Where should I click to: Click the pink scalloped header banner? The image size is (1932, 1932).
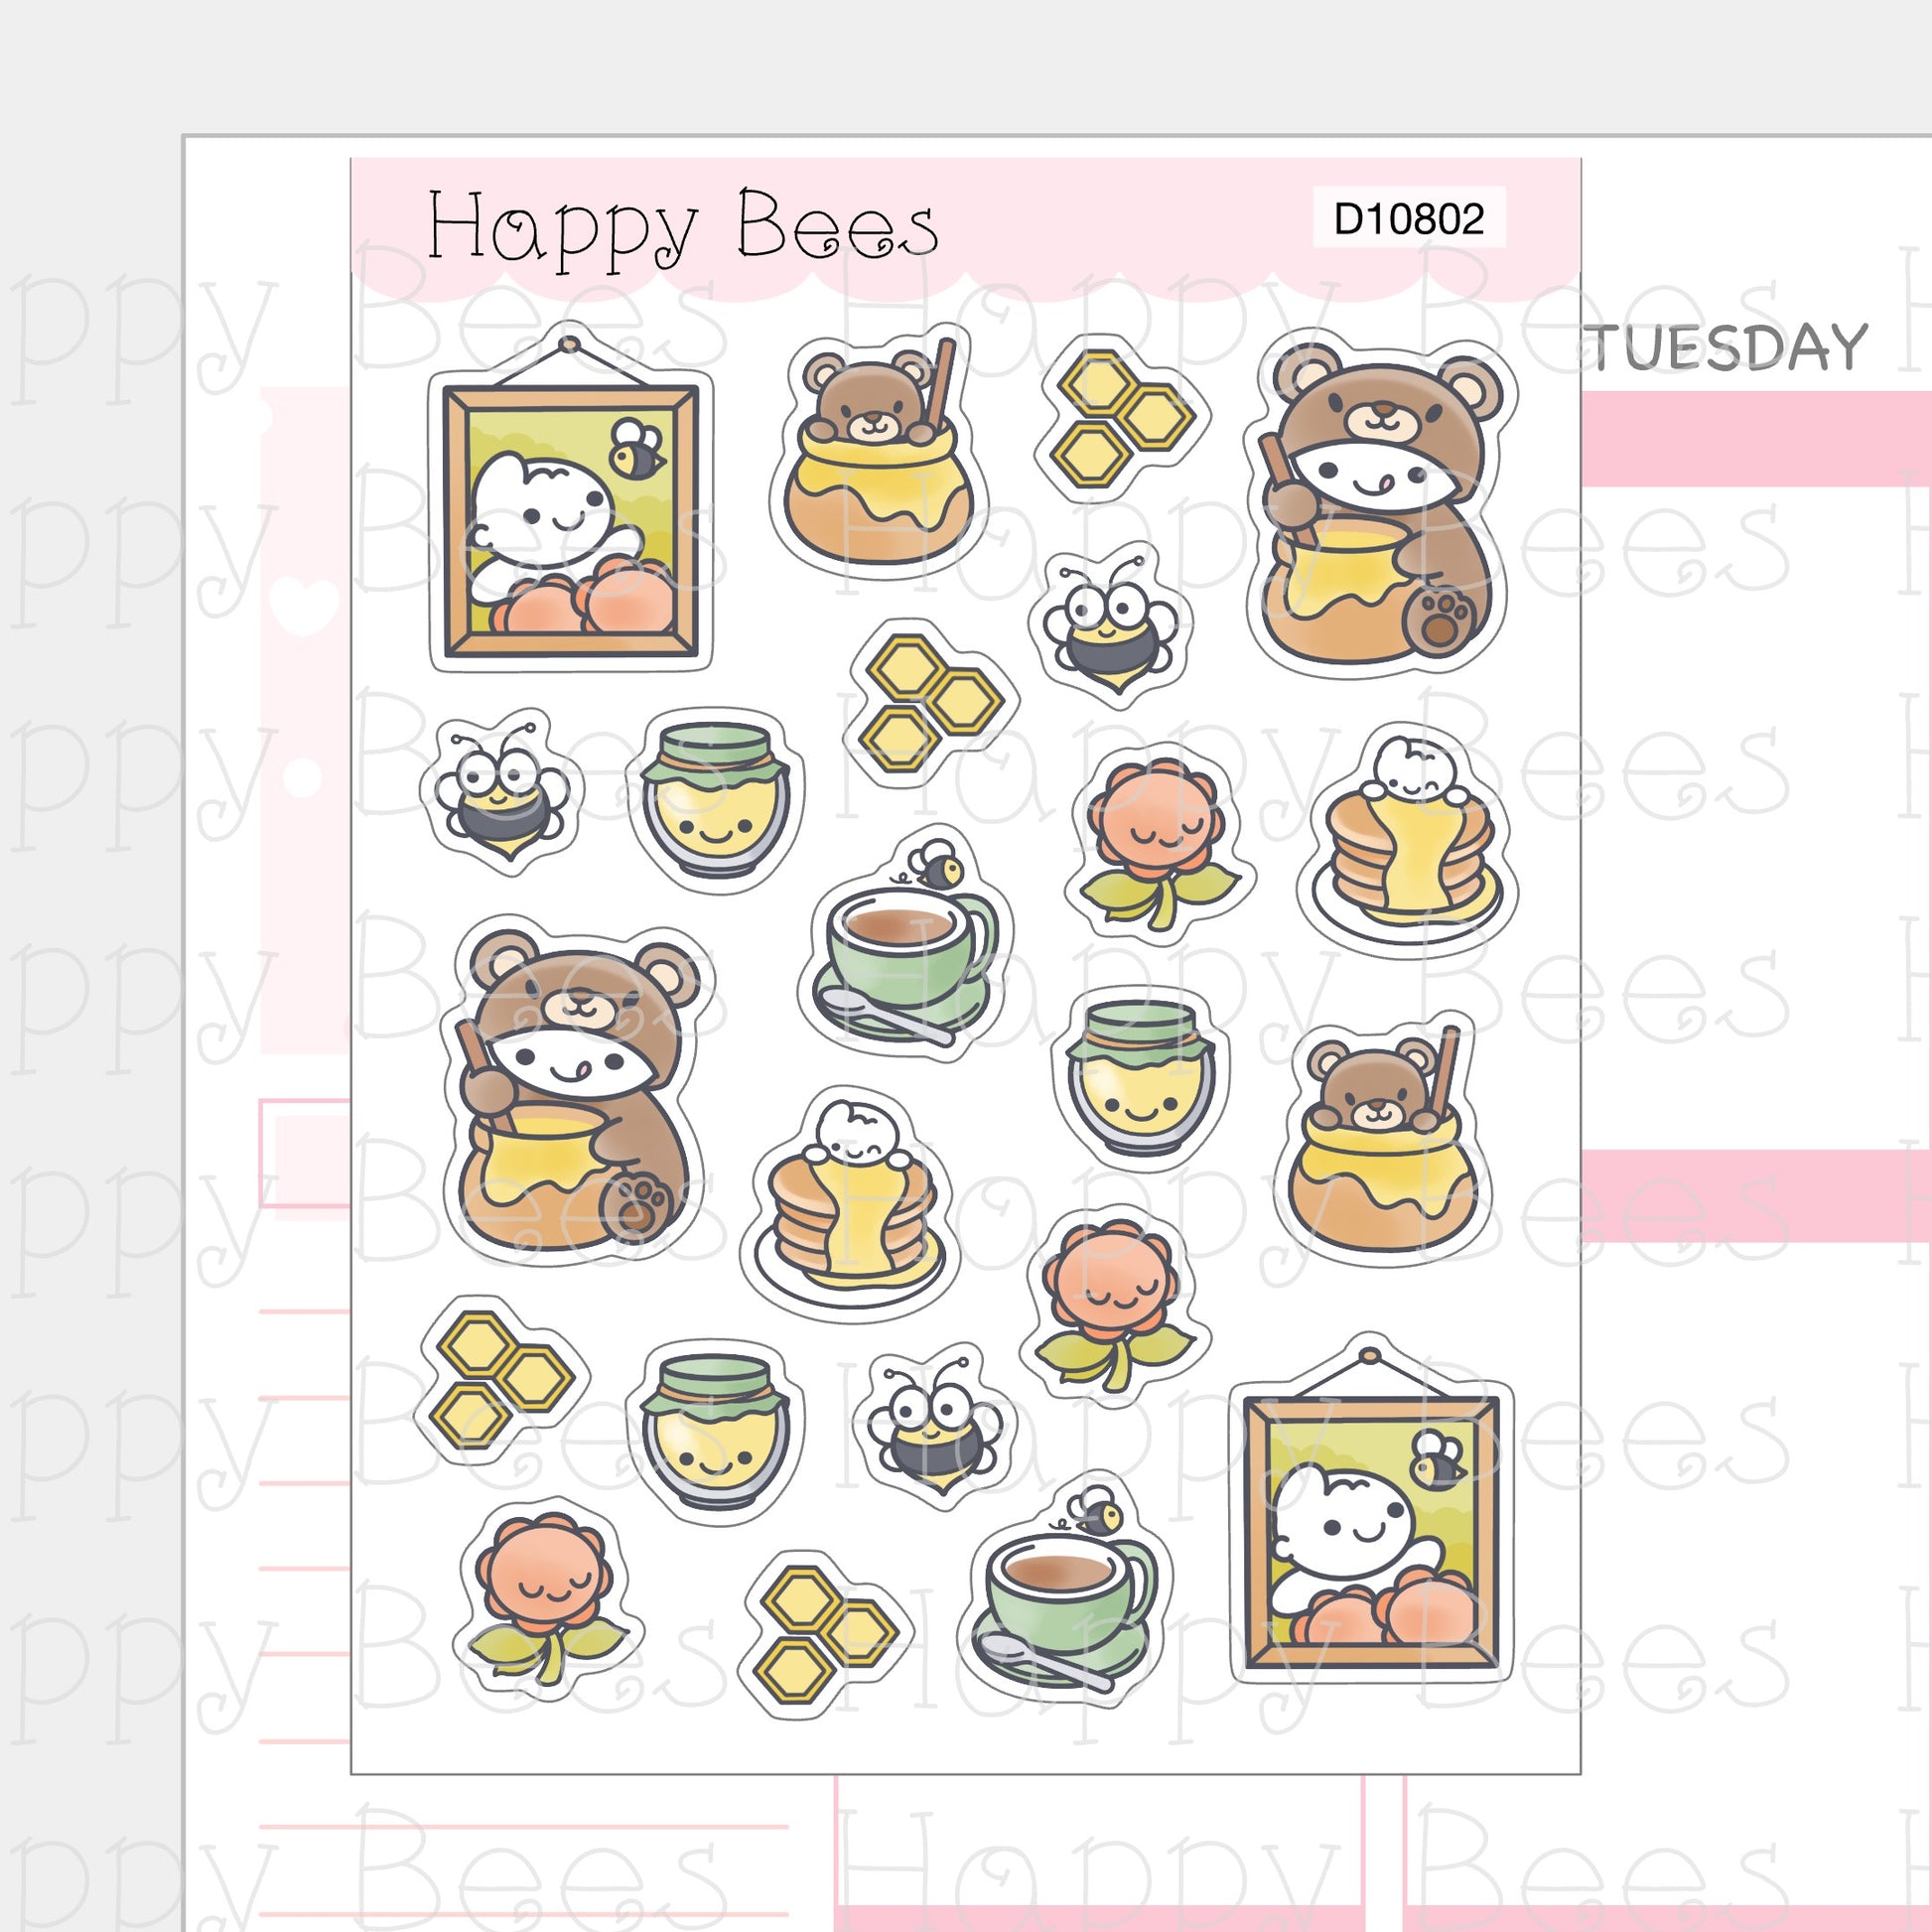tap(966, 229)
